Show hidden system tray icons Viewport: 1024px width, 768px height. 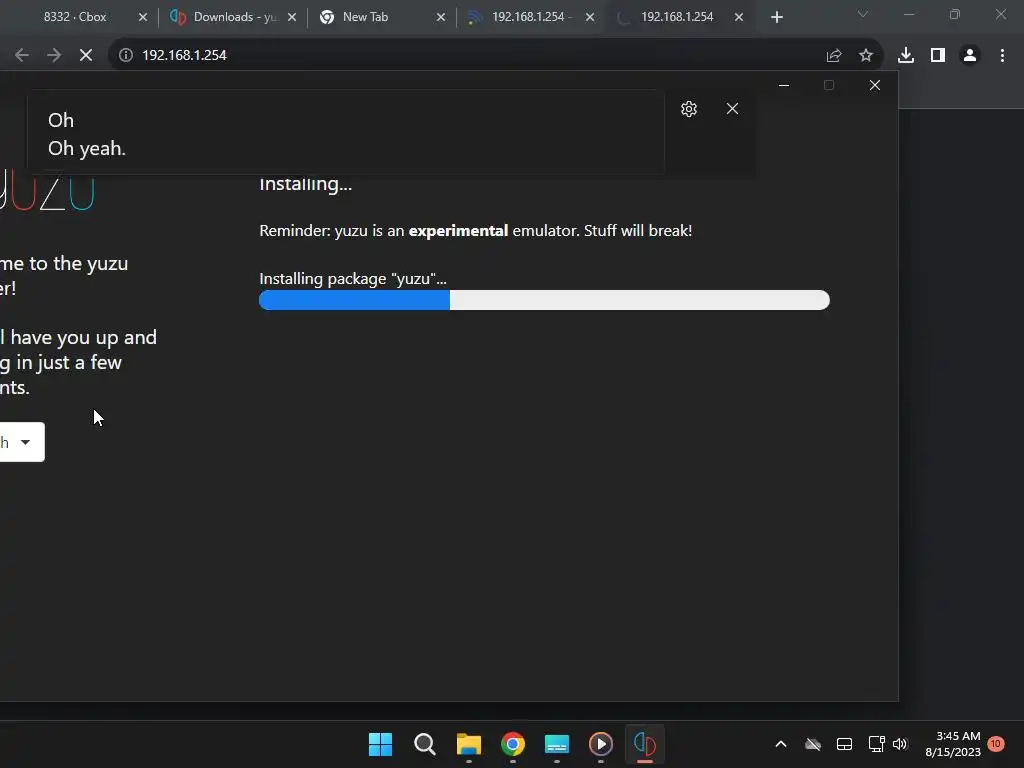coord(780,744)
